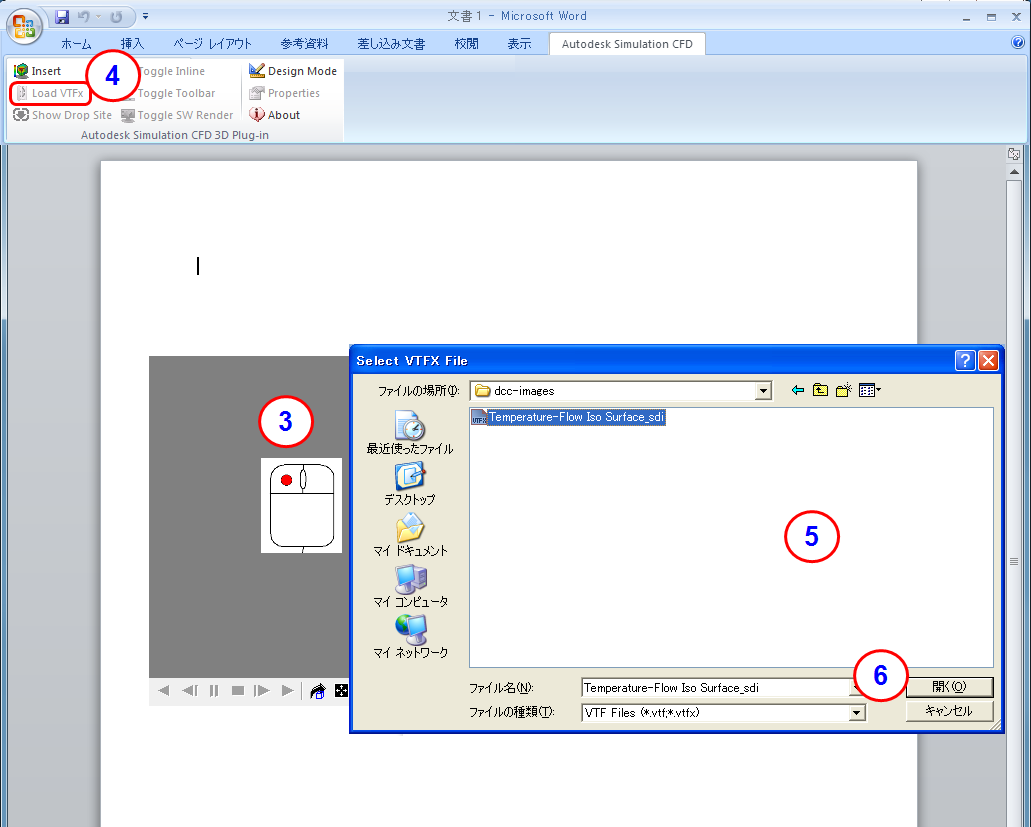1031x827 pixels.
Task: Toggle Inline option in ribbon
Action: pos(171,71)
